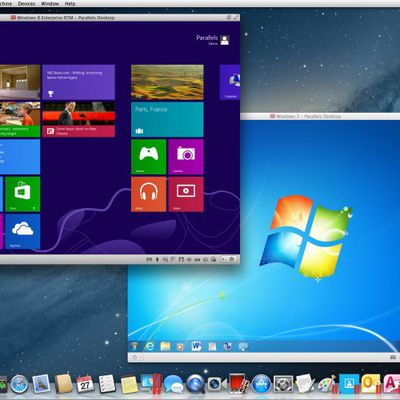The width and height of the screenshot is (400, 400).
Task: Open Windows Explorer folder in the Windows 7 taskbar
Action: [x=165, y=346]
